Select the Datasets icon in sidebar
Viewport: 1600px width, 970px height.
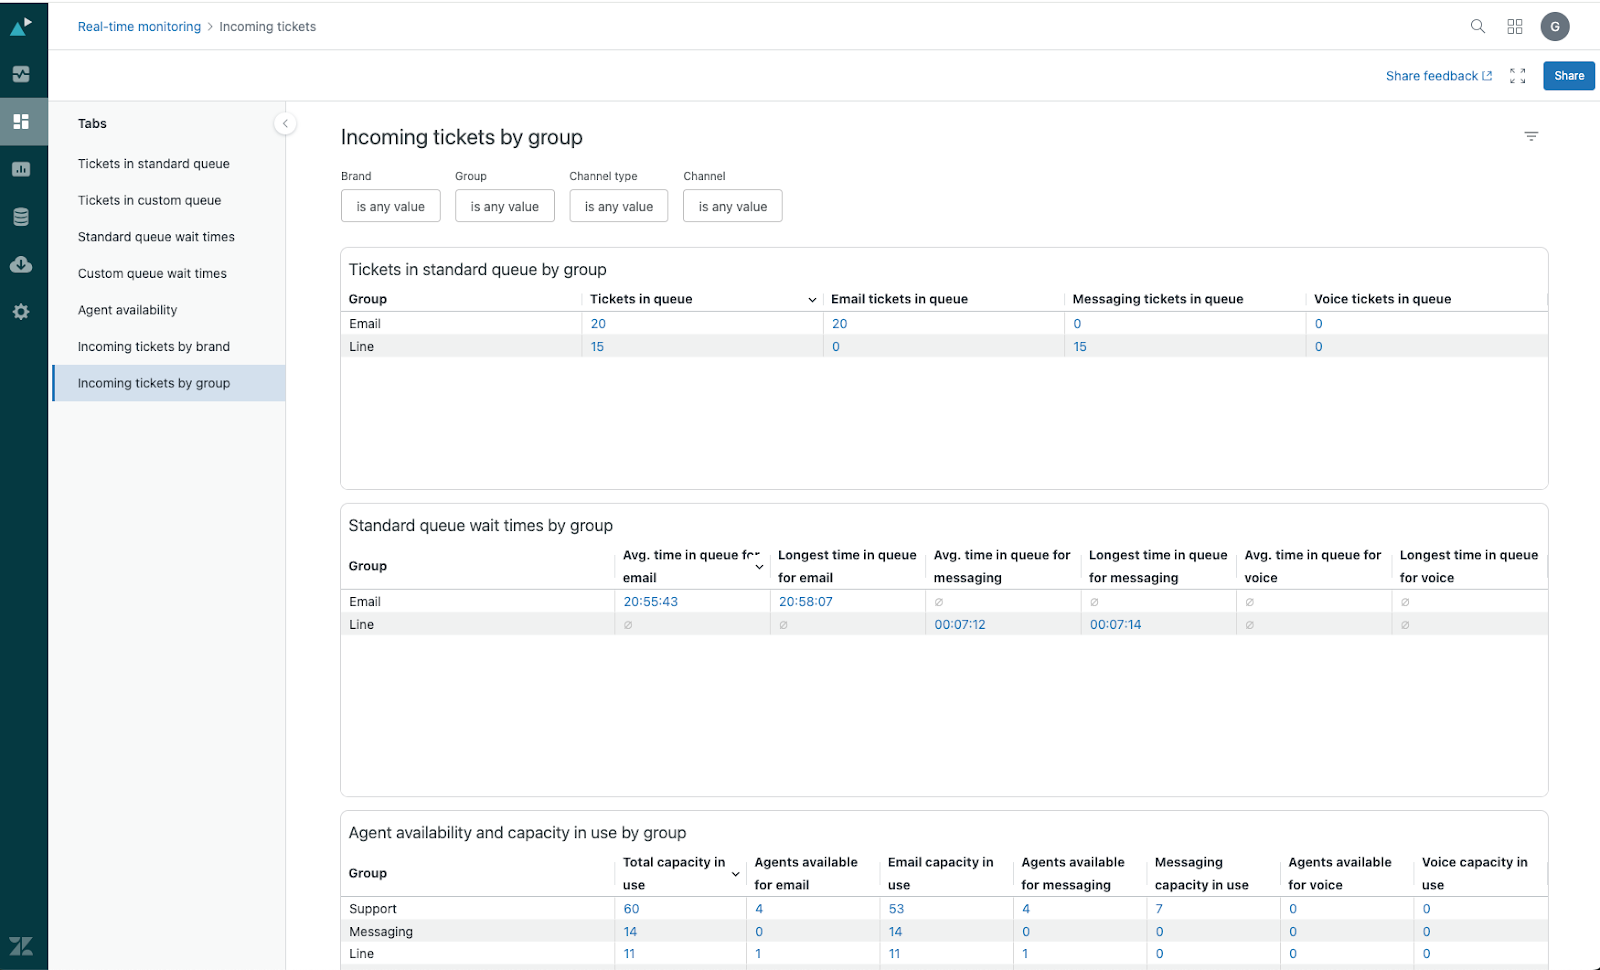[x=21, y=217]
